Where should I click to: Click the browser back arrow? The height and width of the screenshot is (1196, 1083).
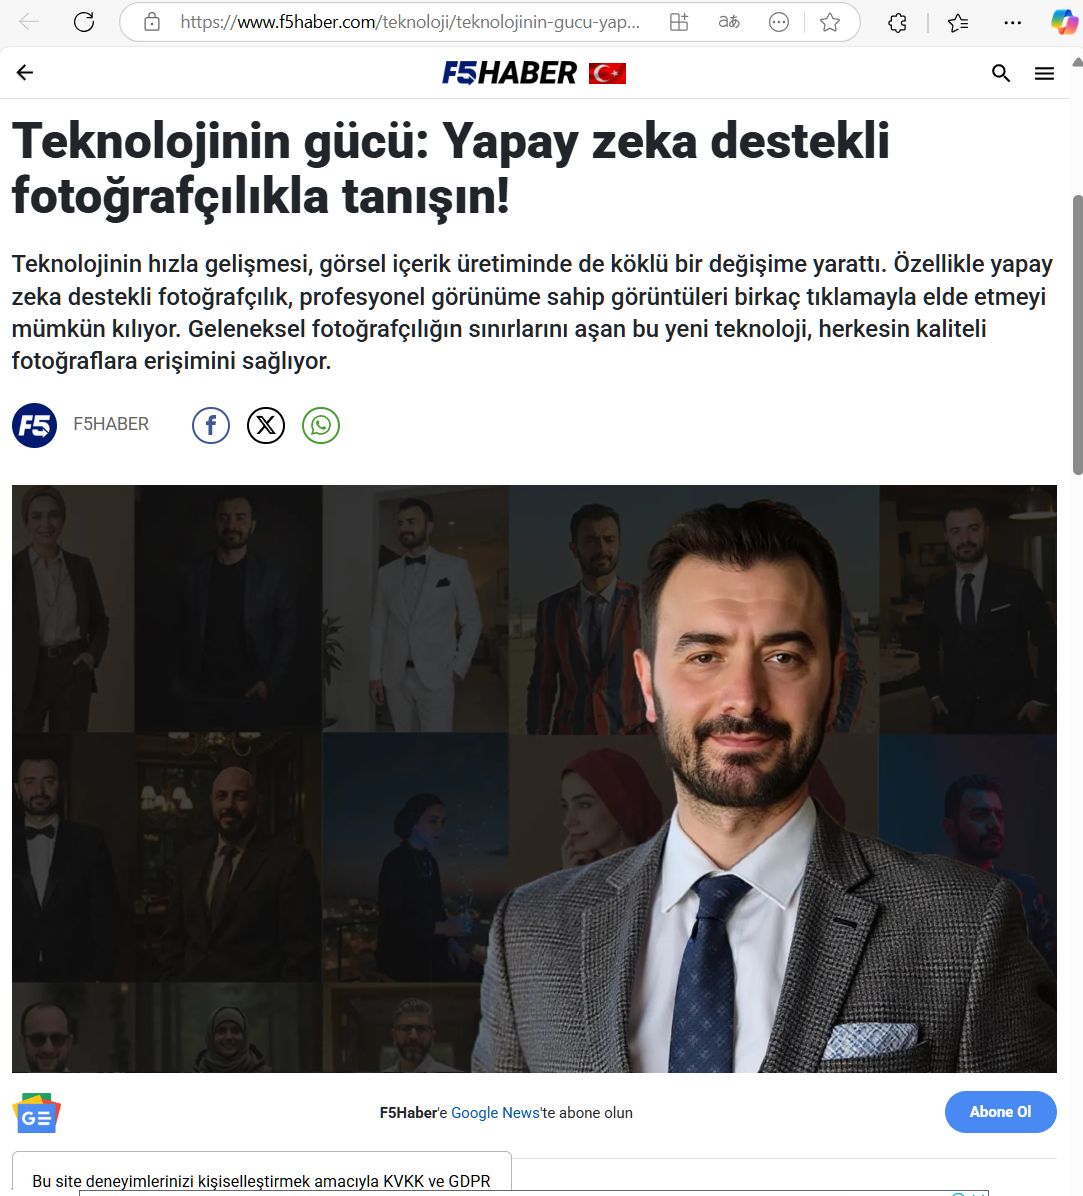(29, 22)
